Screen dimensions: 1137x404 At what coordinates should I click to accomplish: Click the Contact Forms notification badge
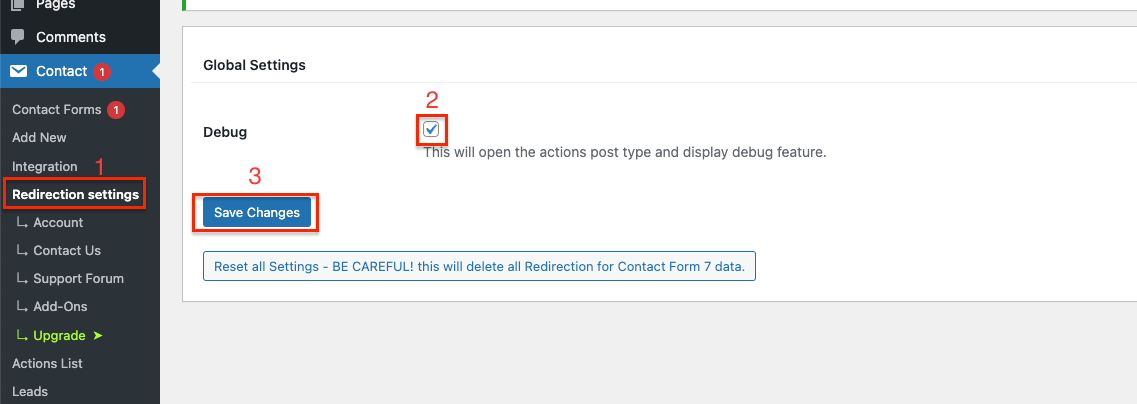(116, 109)
